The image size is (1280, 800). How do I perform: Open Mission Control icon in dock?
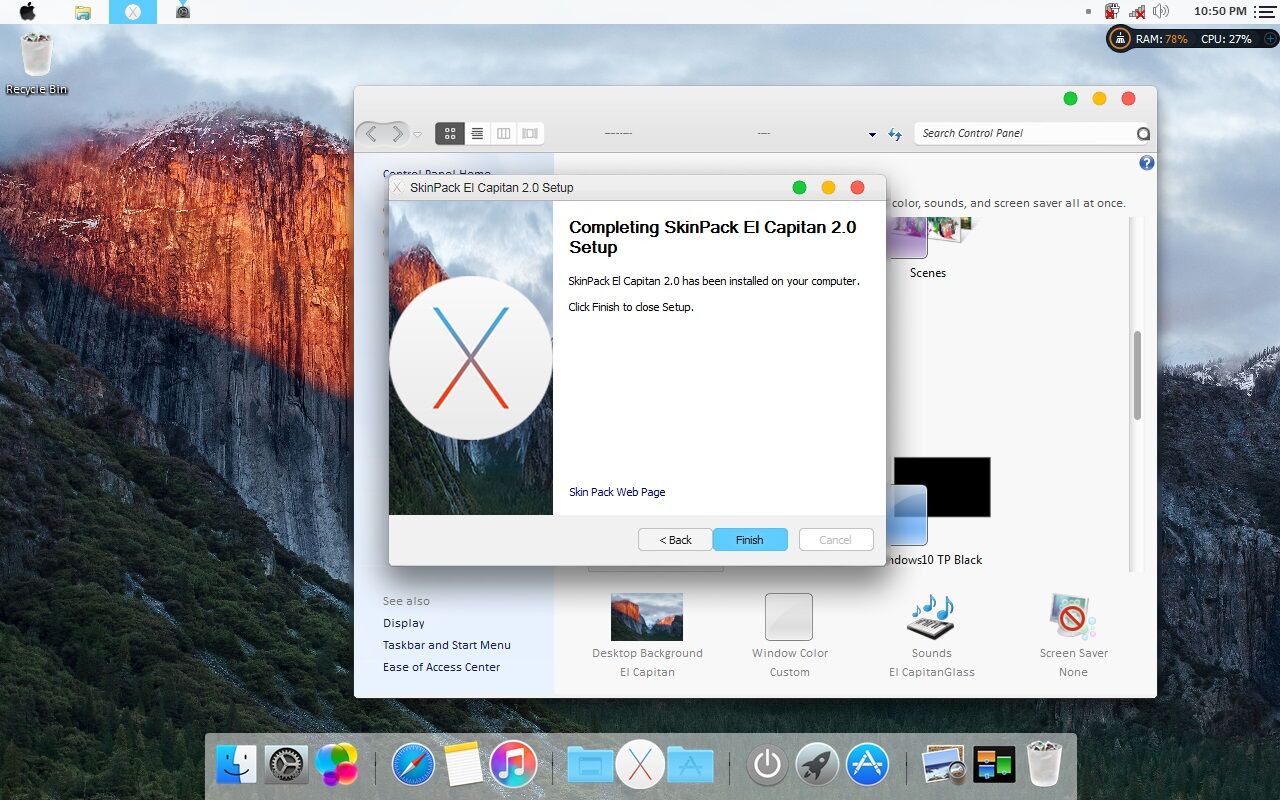[x=994, y=765]
